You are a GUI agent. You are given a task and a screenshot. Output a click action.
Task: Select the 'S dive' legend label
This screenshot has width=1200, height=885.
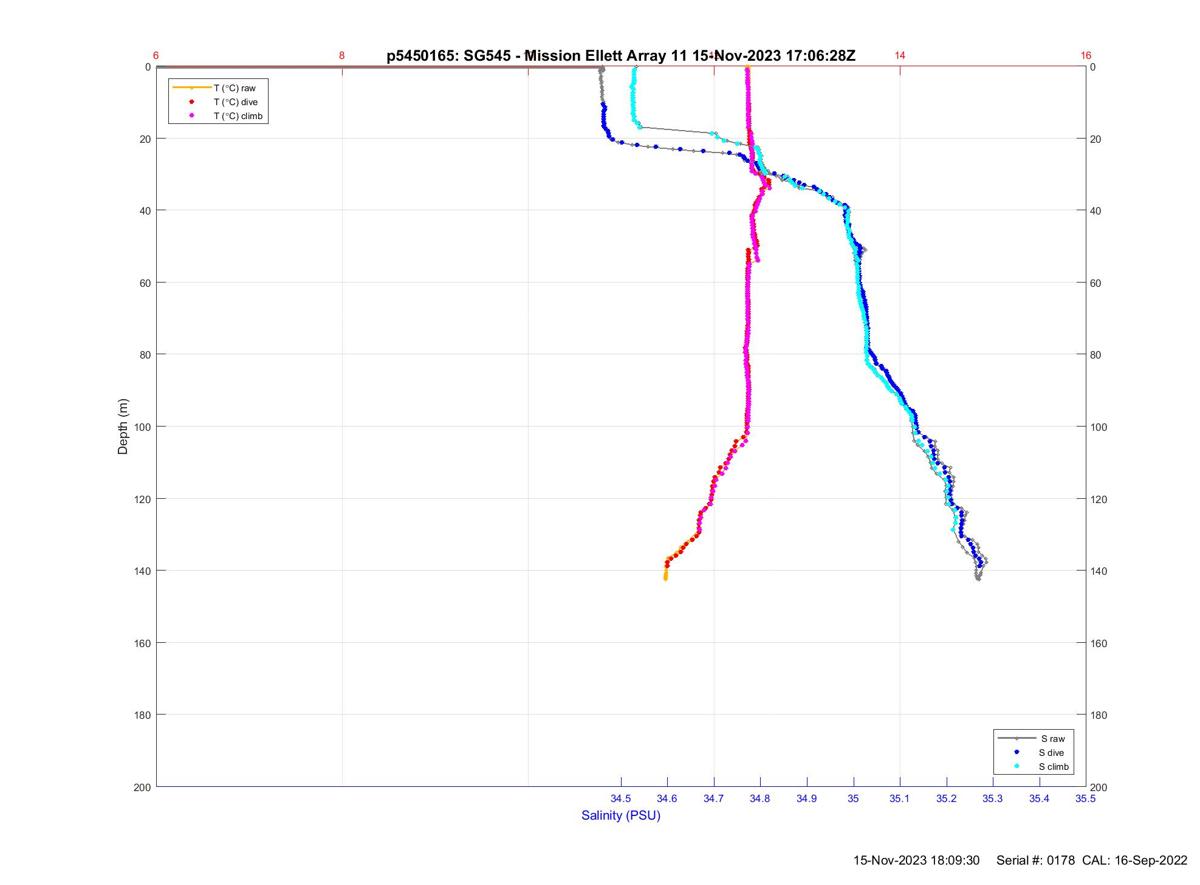pos(1053,752)
